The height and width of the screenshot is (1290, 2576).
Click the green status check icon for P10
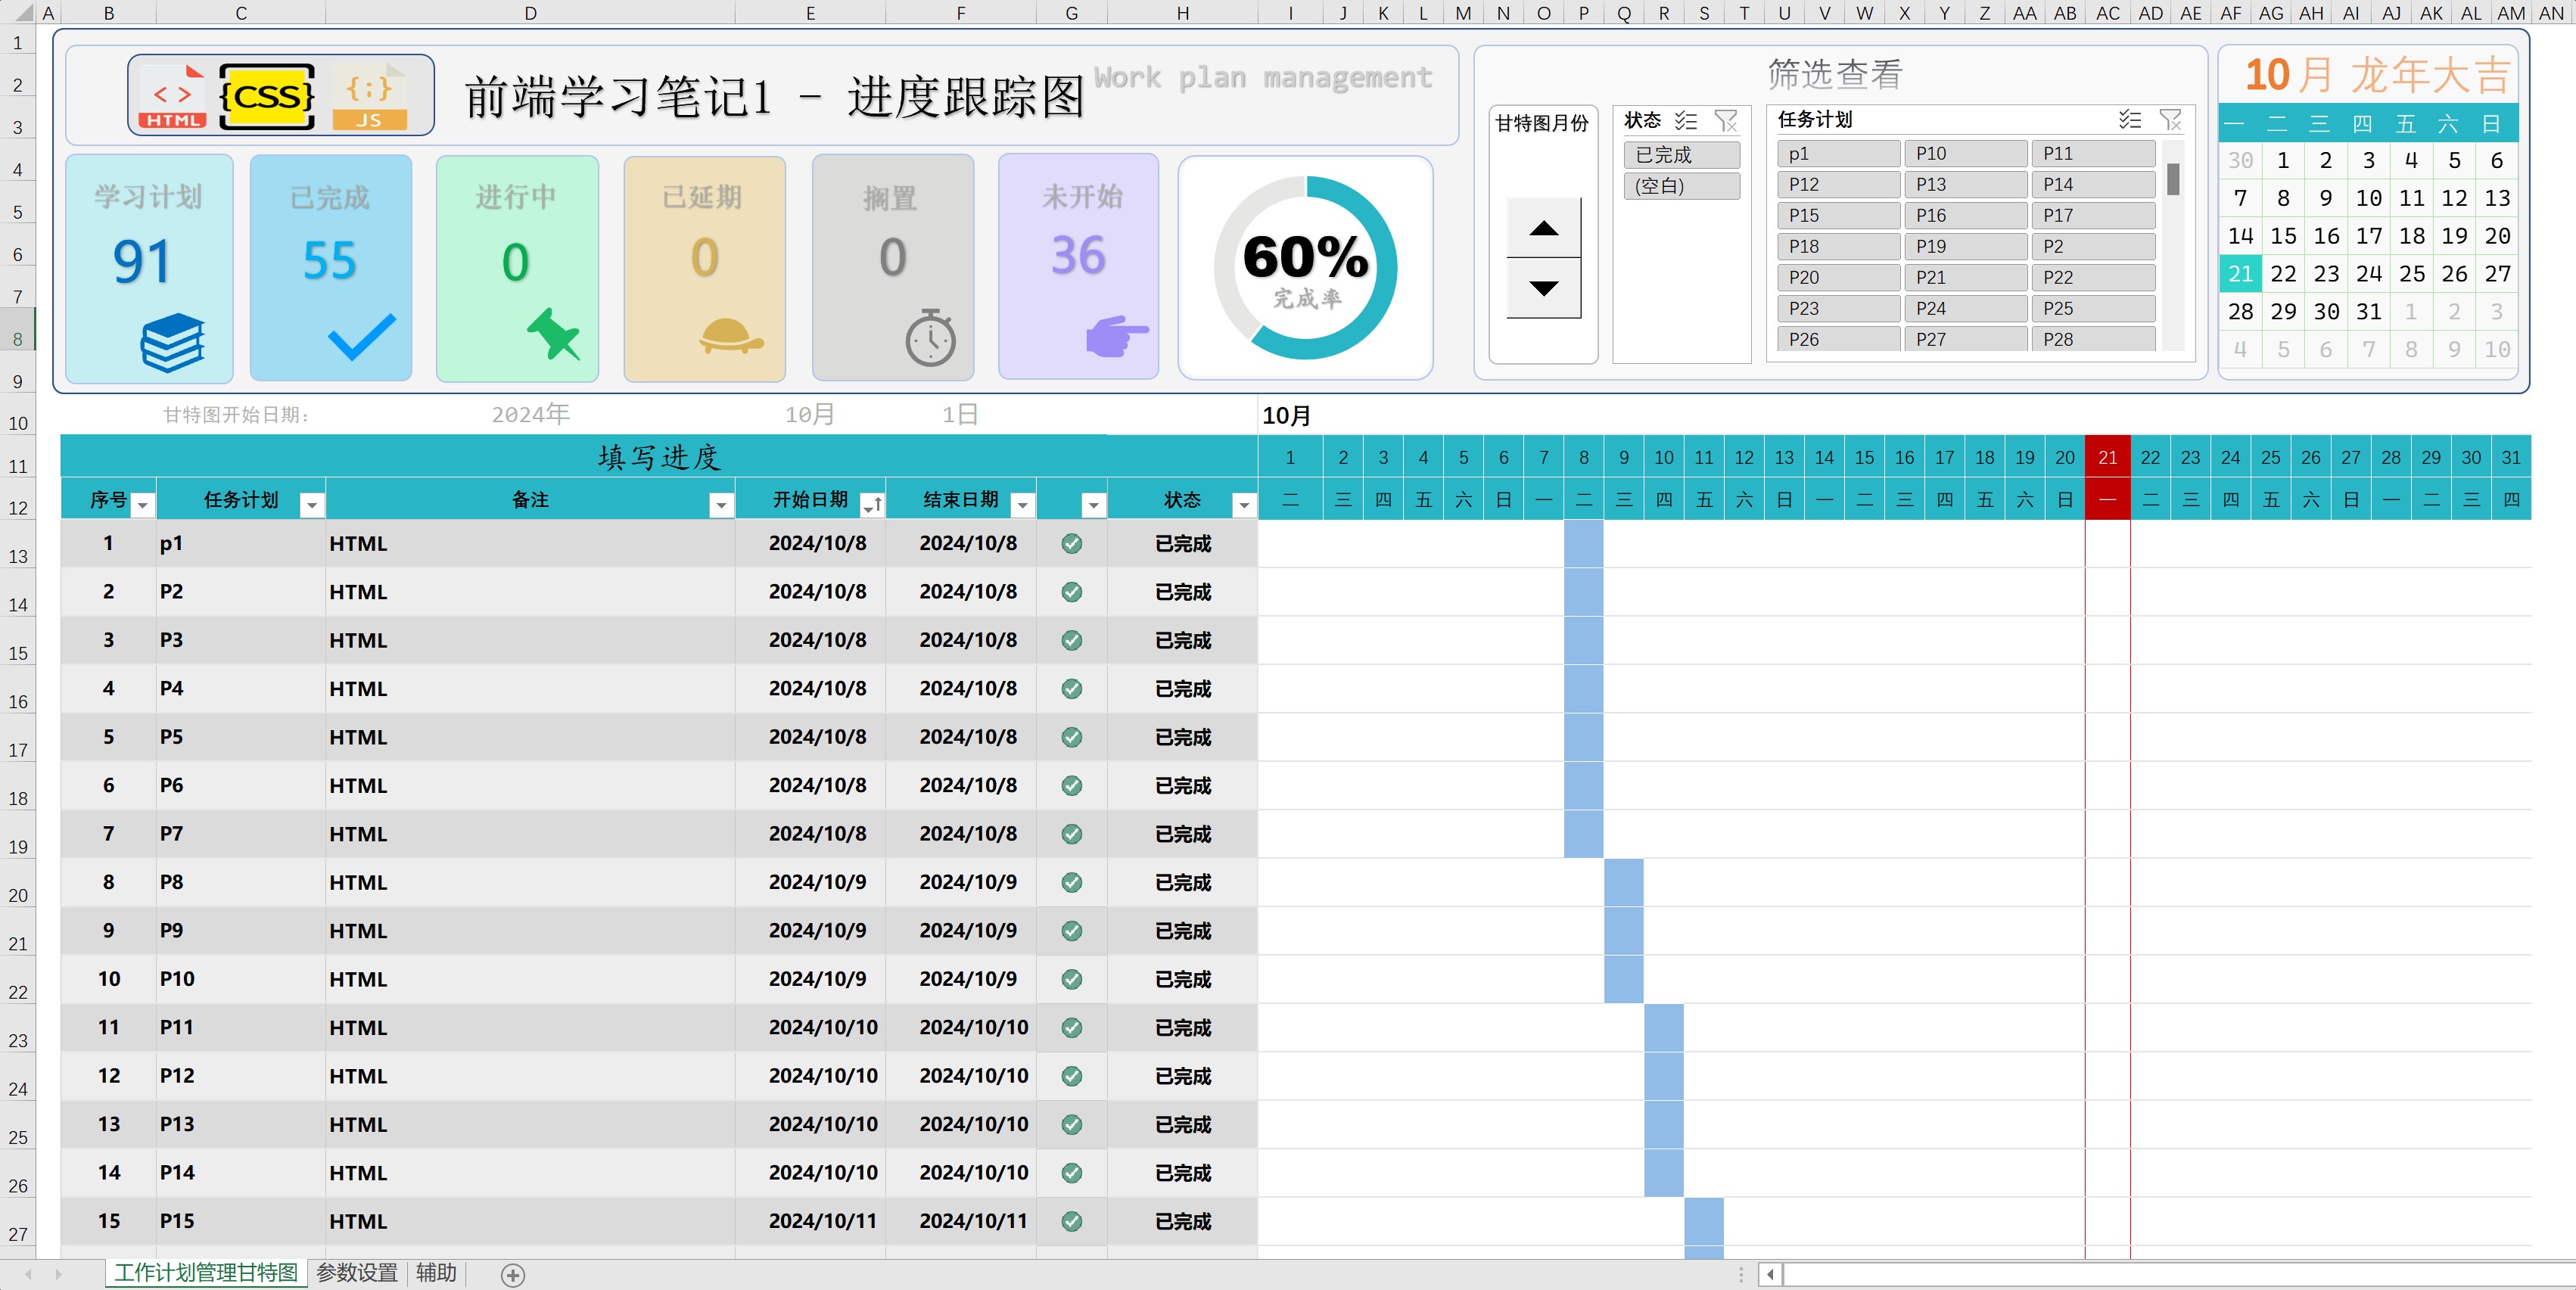coord(1071,979)
